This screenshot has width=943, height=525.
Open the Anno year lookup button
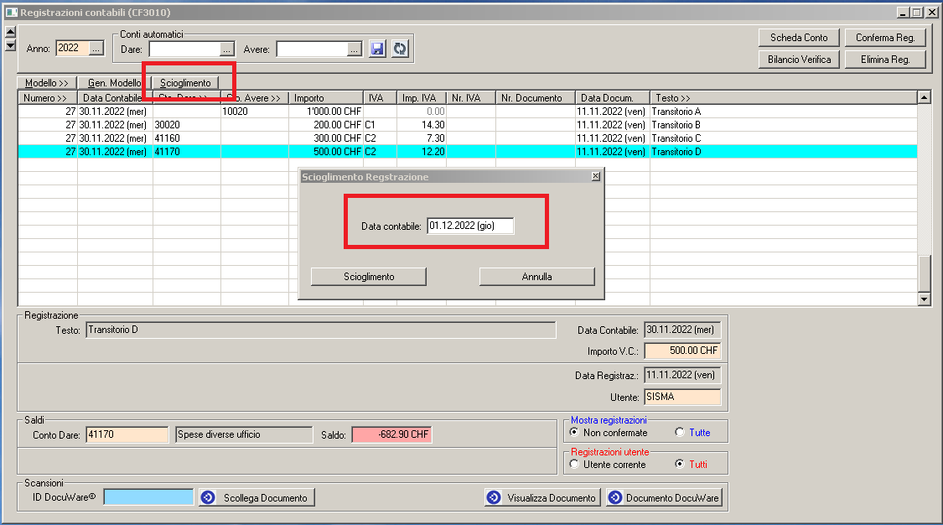point(97,48)
